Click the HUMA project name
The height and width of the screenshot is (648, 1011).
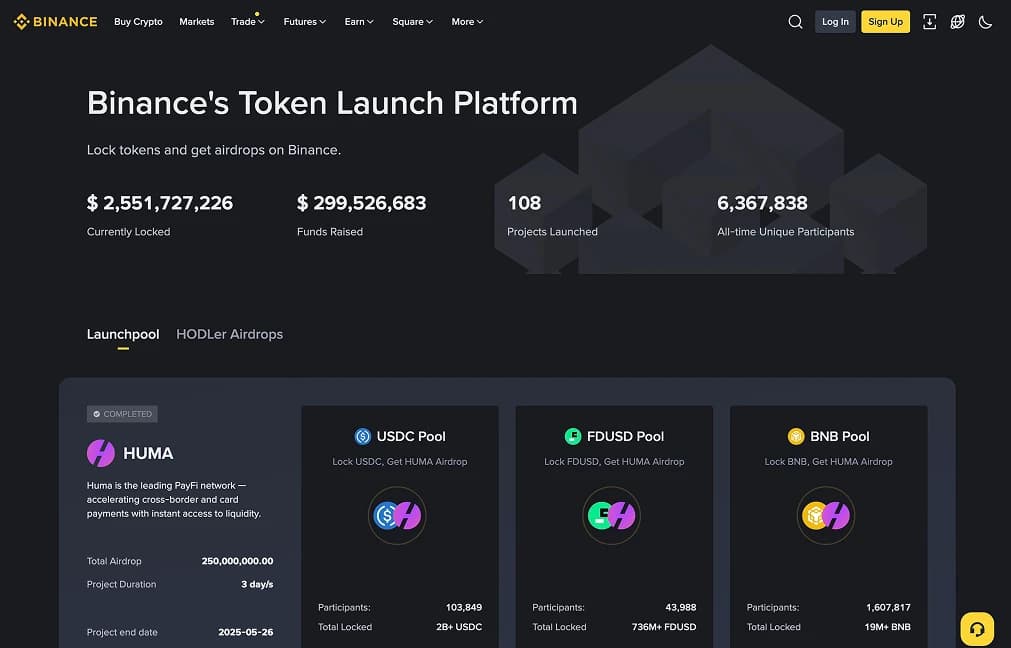point(148,453)
